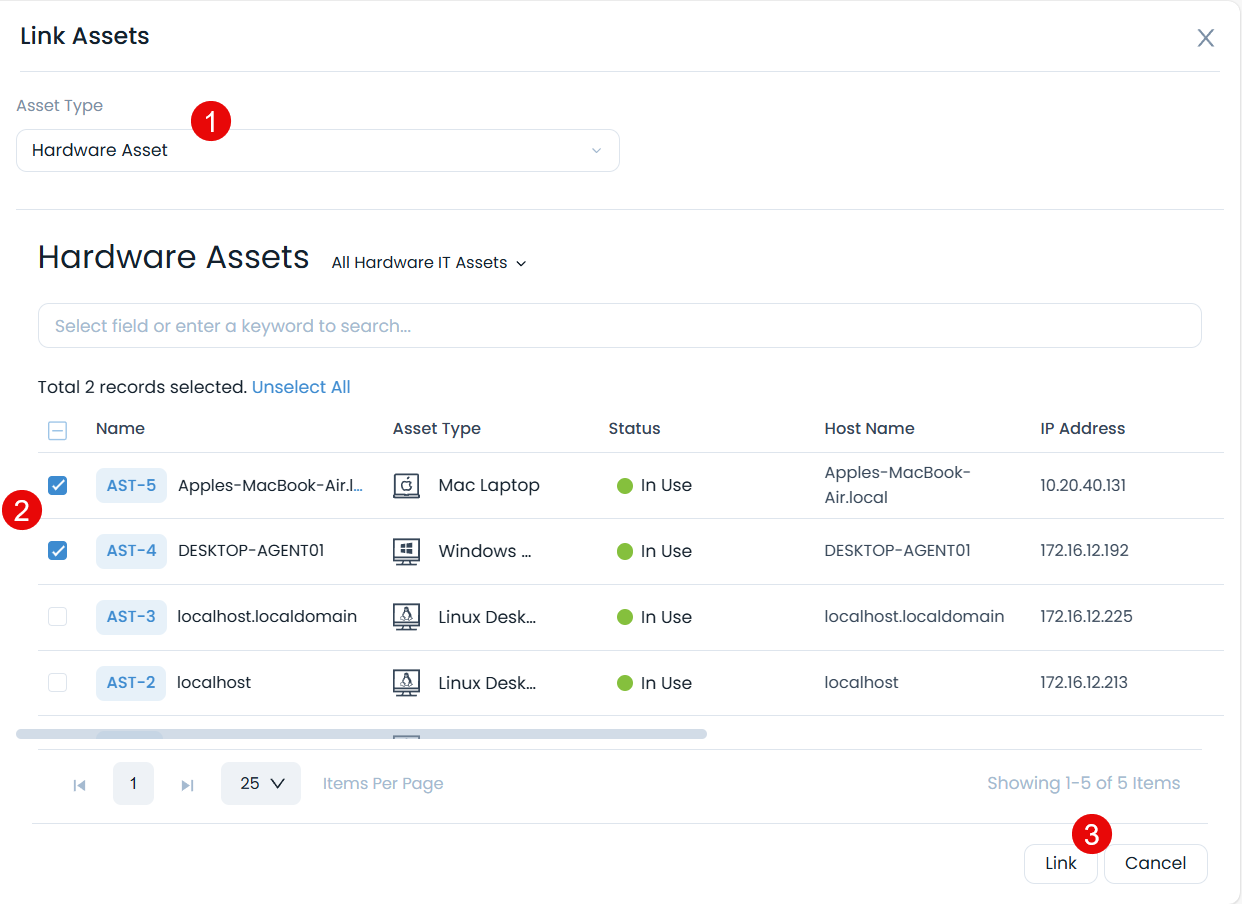Uncheck the AST-4 DESKTOP-AGENT01 checkbox
The width and height of the screenshot is (1242, 904).
[x=58, y=551]
